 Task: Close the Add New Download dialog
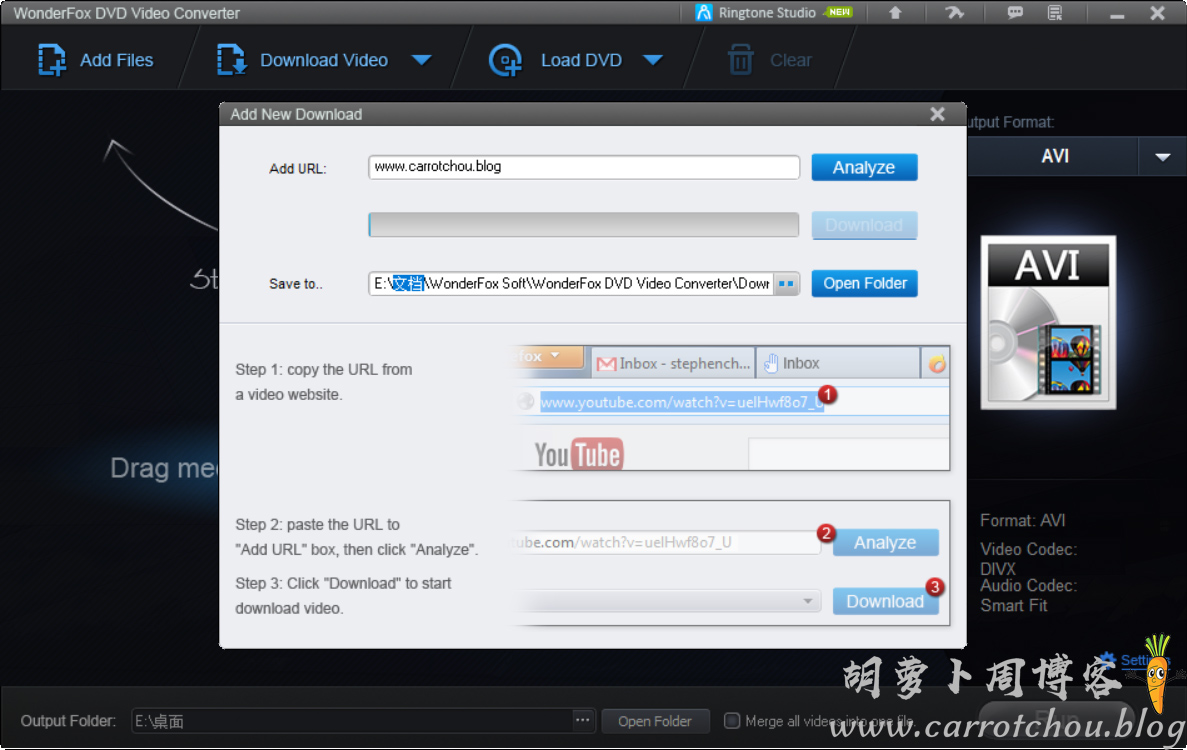[937, 114]
